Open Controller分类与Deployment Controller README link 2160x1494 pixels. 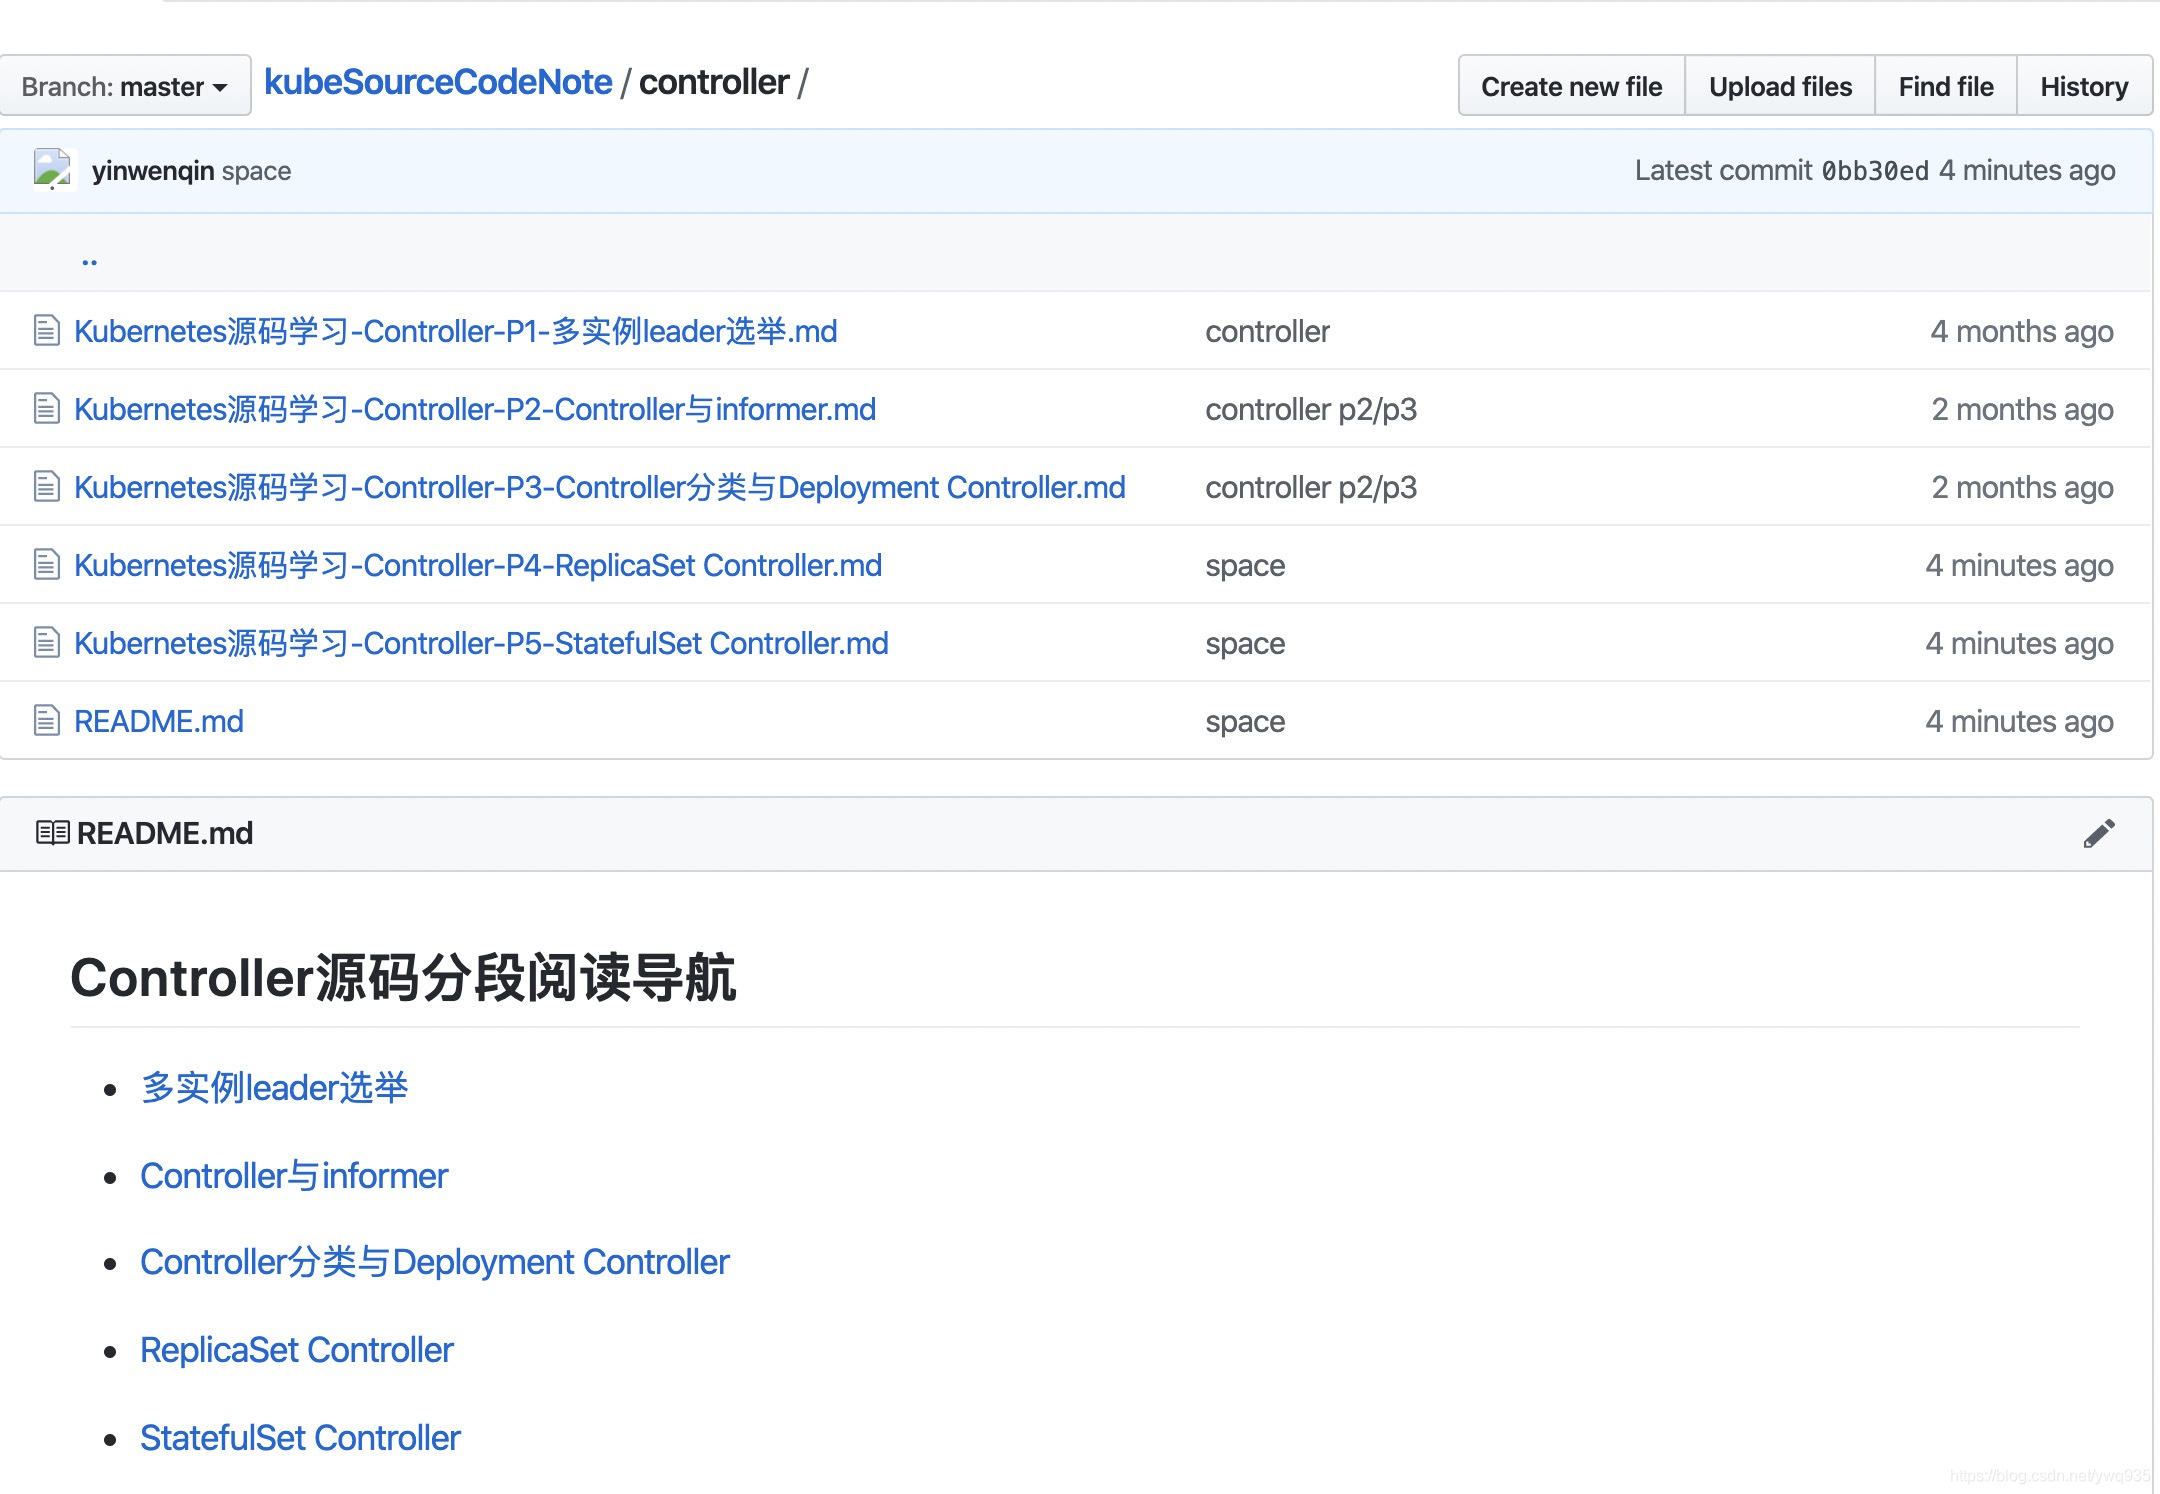[x=435, y=1262]
